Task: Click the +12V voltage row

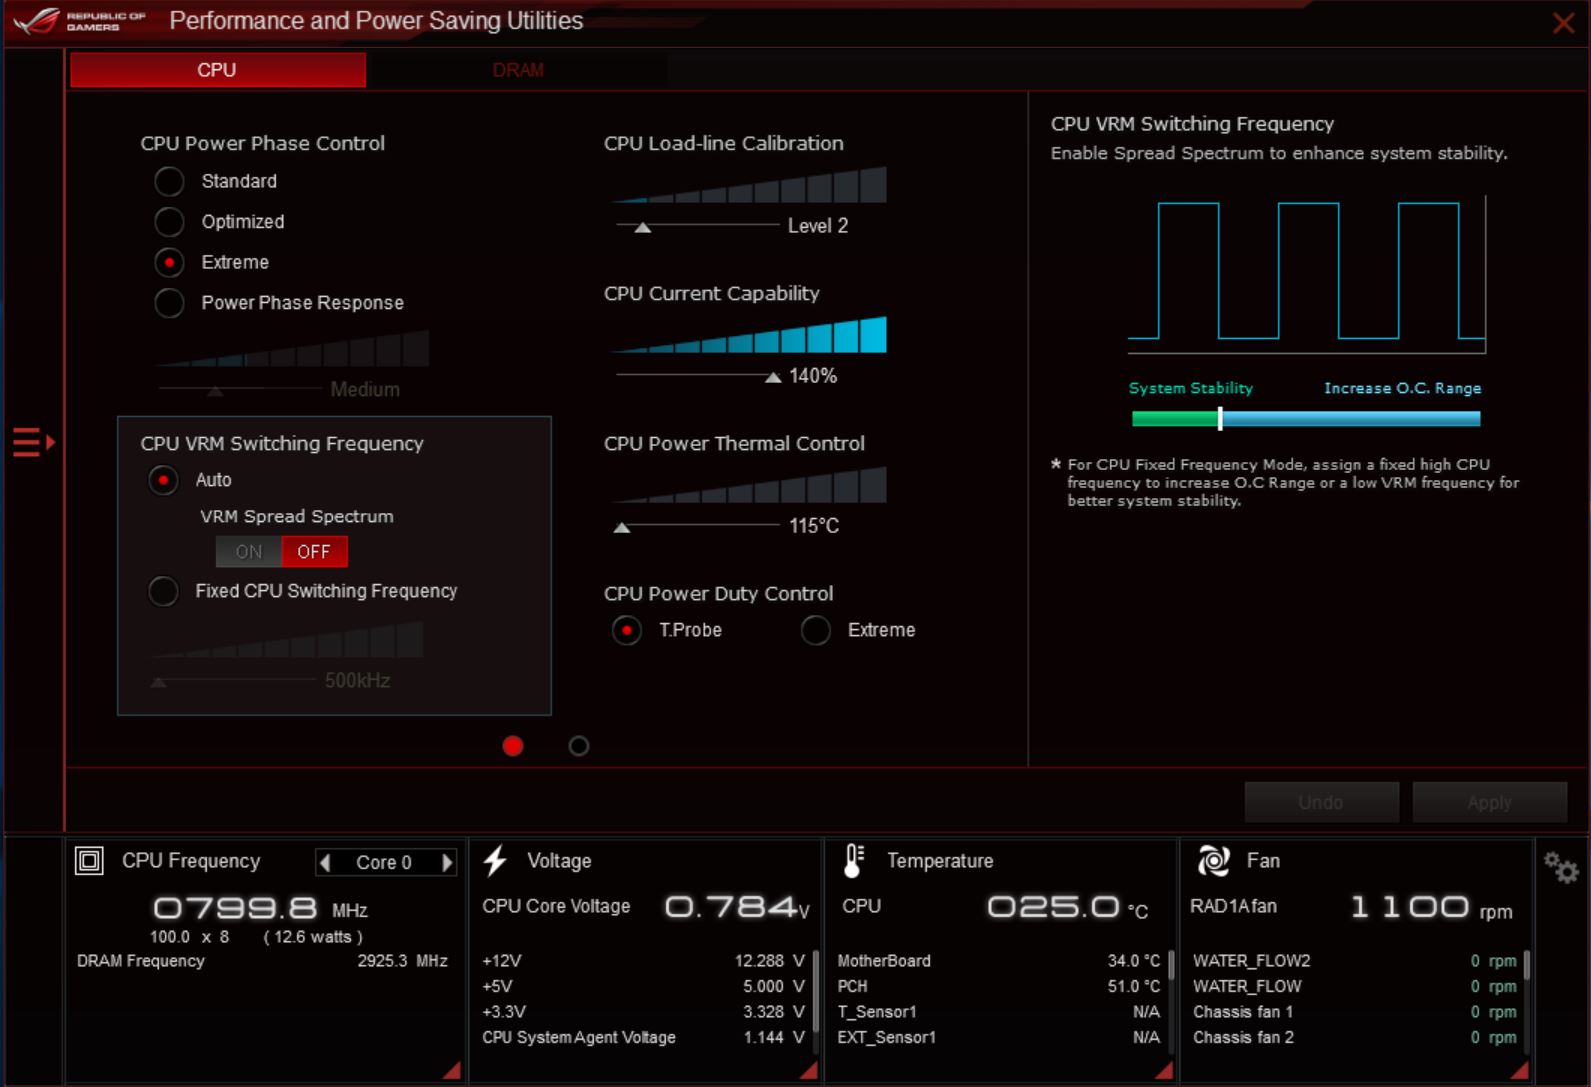Action: coord(643,961)
